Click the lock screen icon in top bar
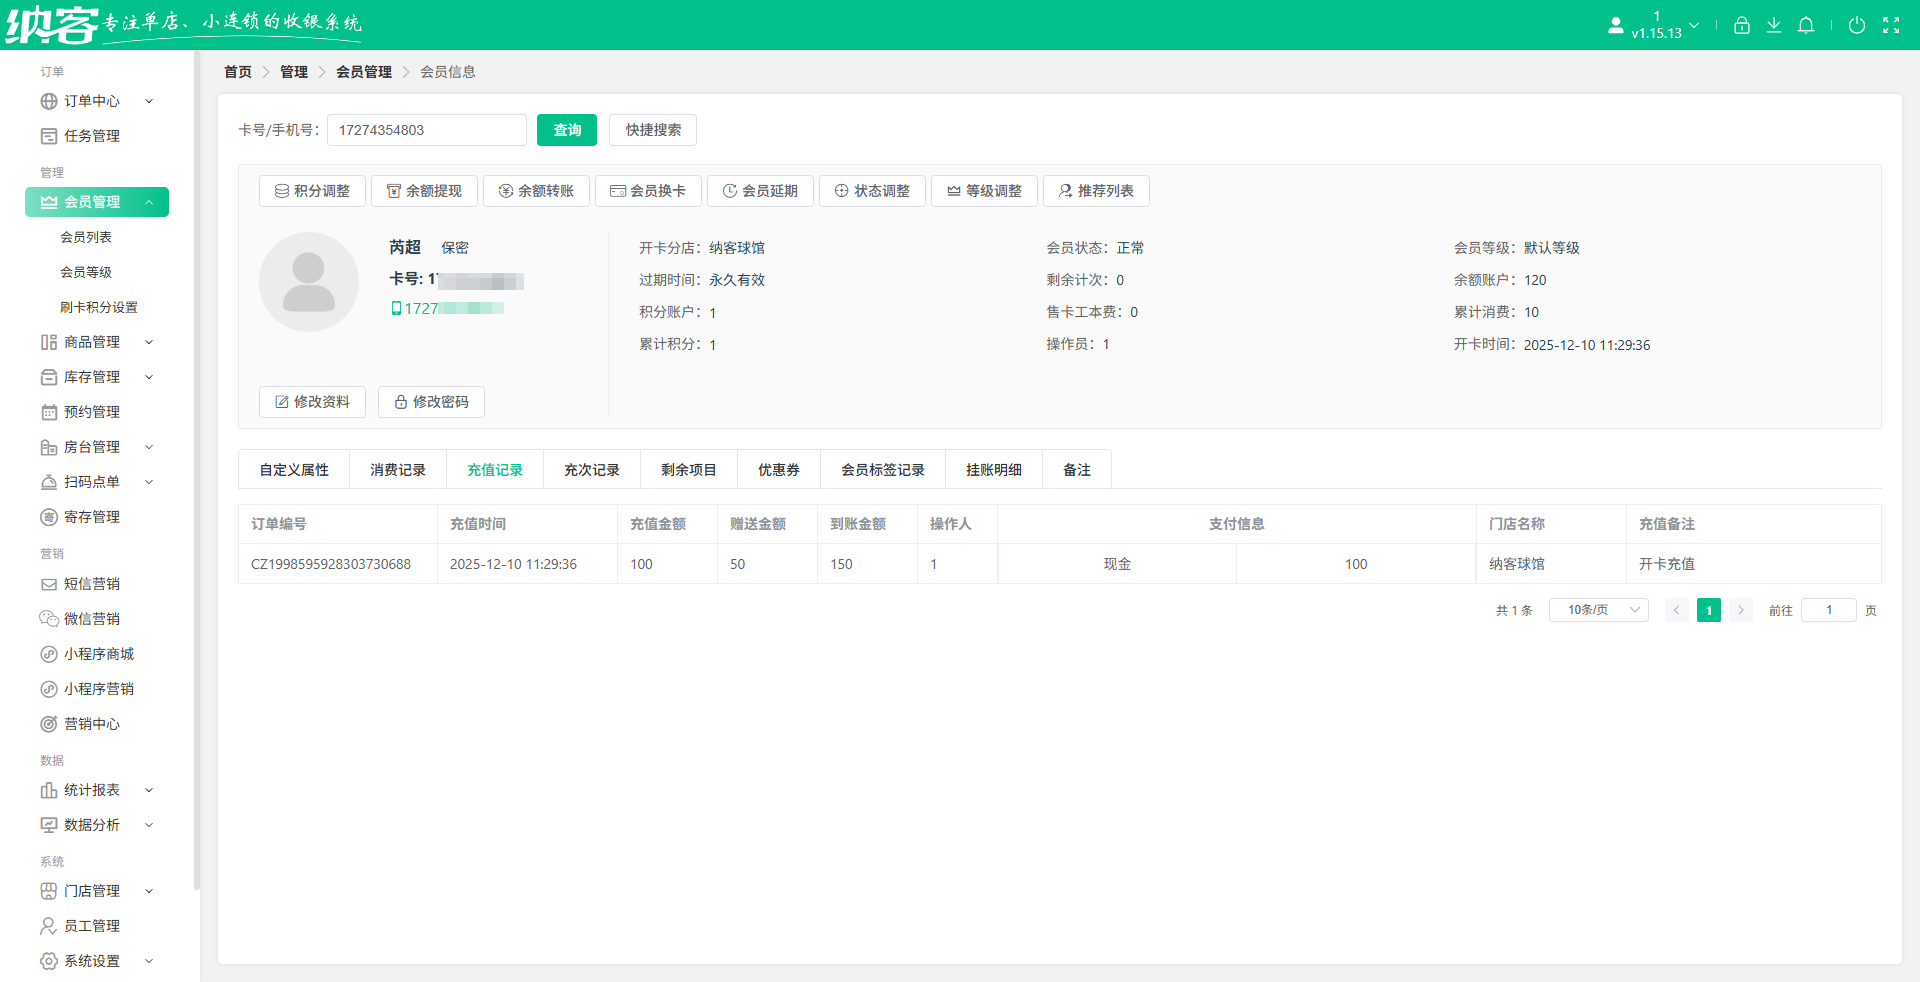 (x=1741, y=25)
